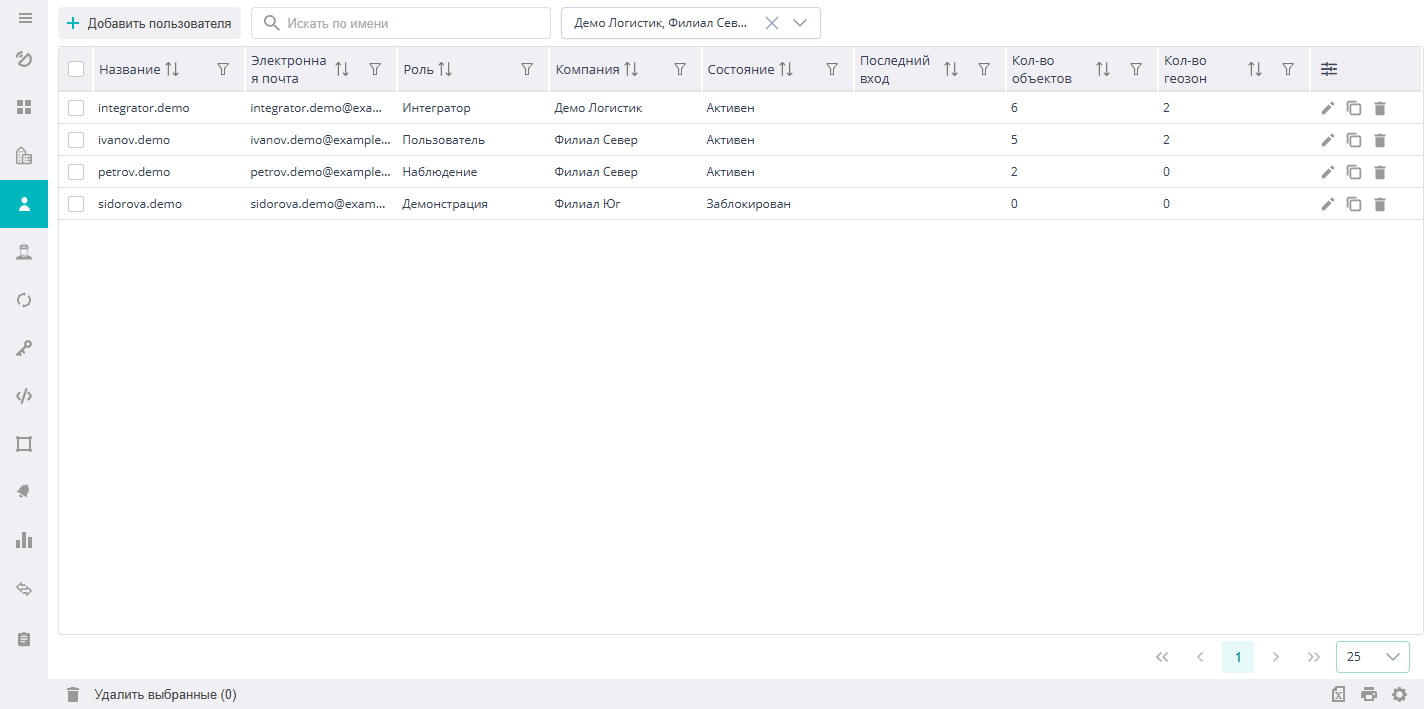Copy the ivanov.demo user
1424x709 pixels.
pos(1354,140)
